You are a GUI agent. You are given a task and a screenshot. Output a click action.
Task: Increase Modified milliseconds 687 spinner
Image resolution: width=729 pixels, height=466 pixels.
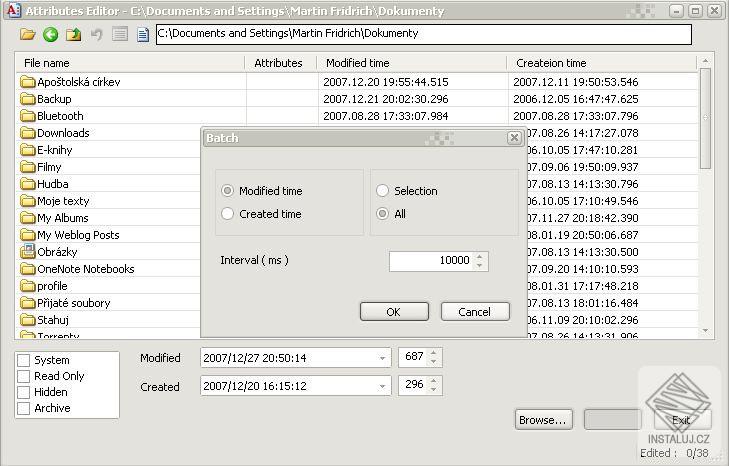(x=433, y=353)
